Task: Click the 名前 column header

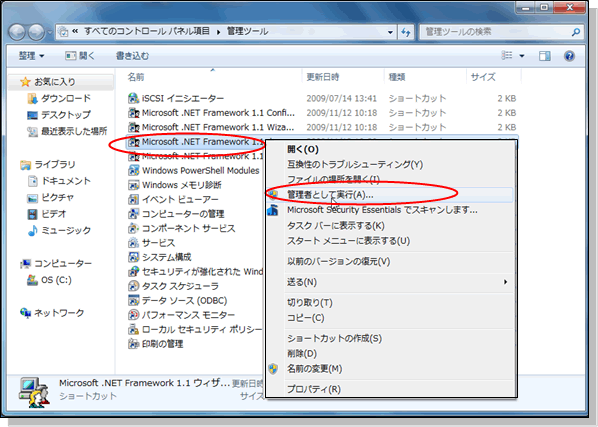Action: [136, 77]
